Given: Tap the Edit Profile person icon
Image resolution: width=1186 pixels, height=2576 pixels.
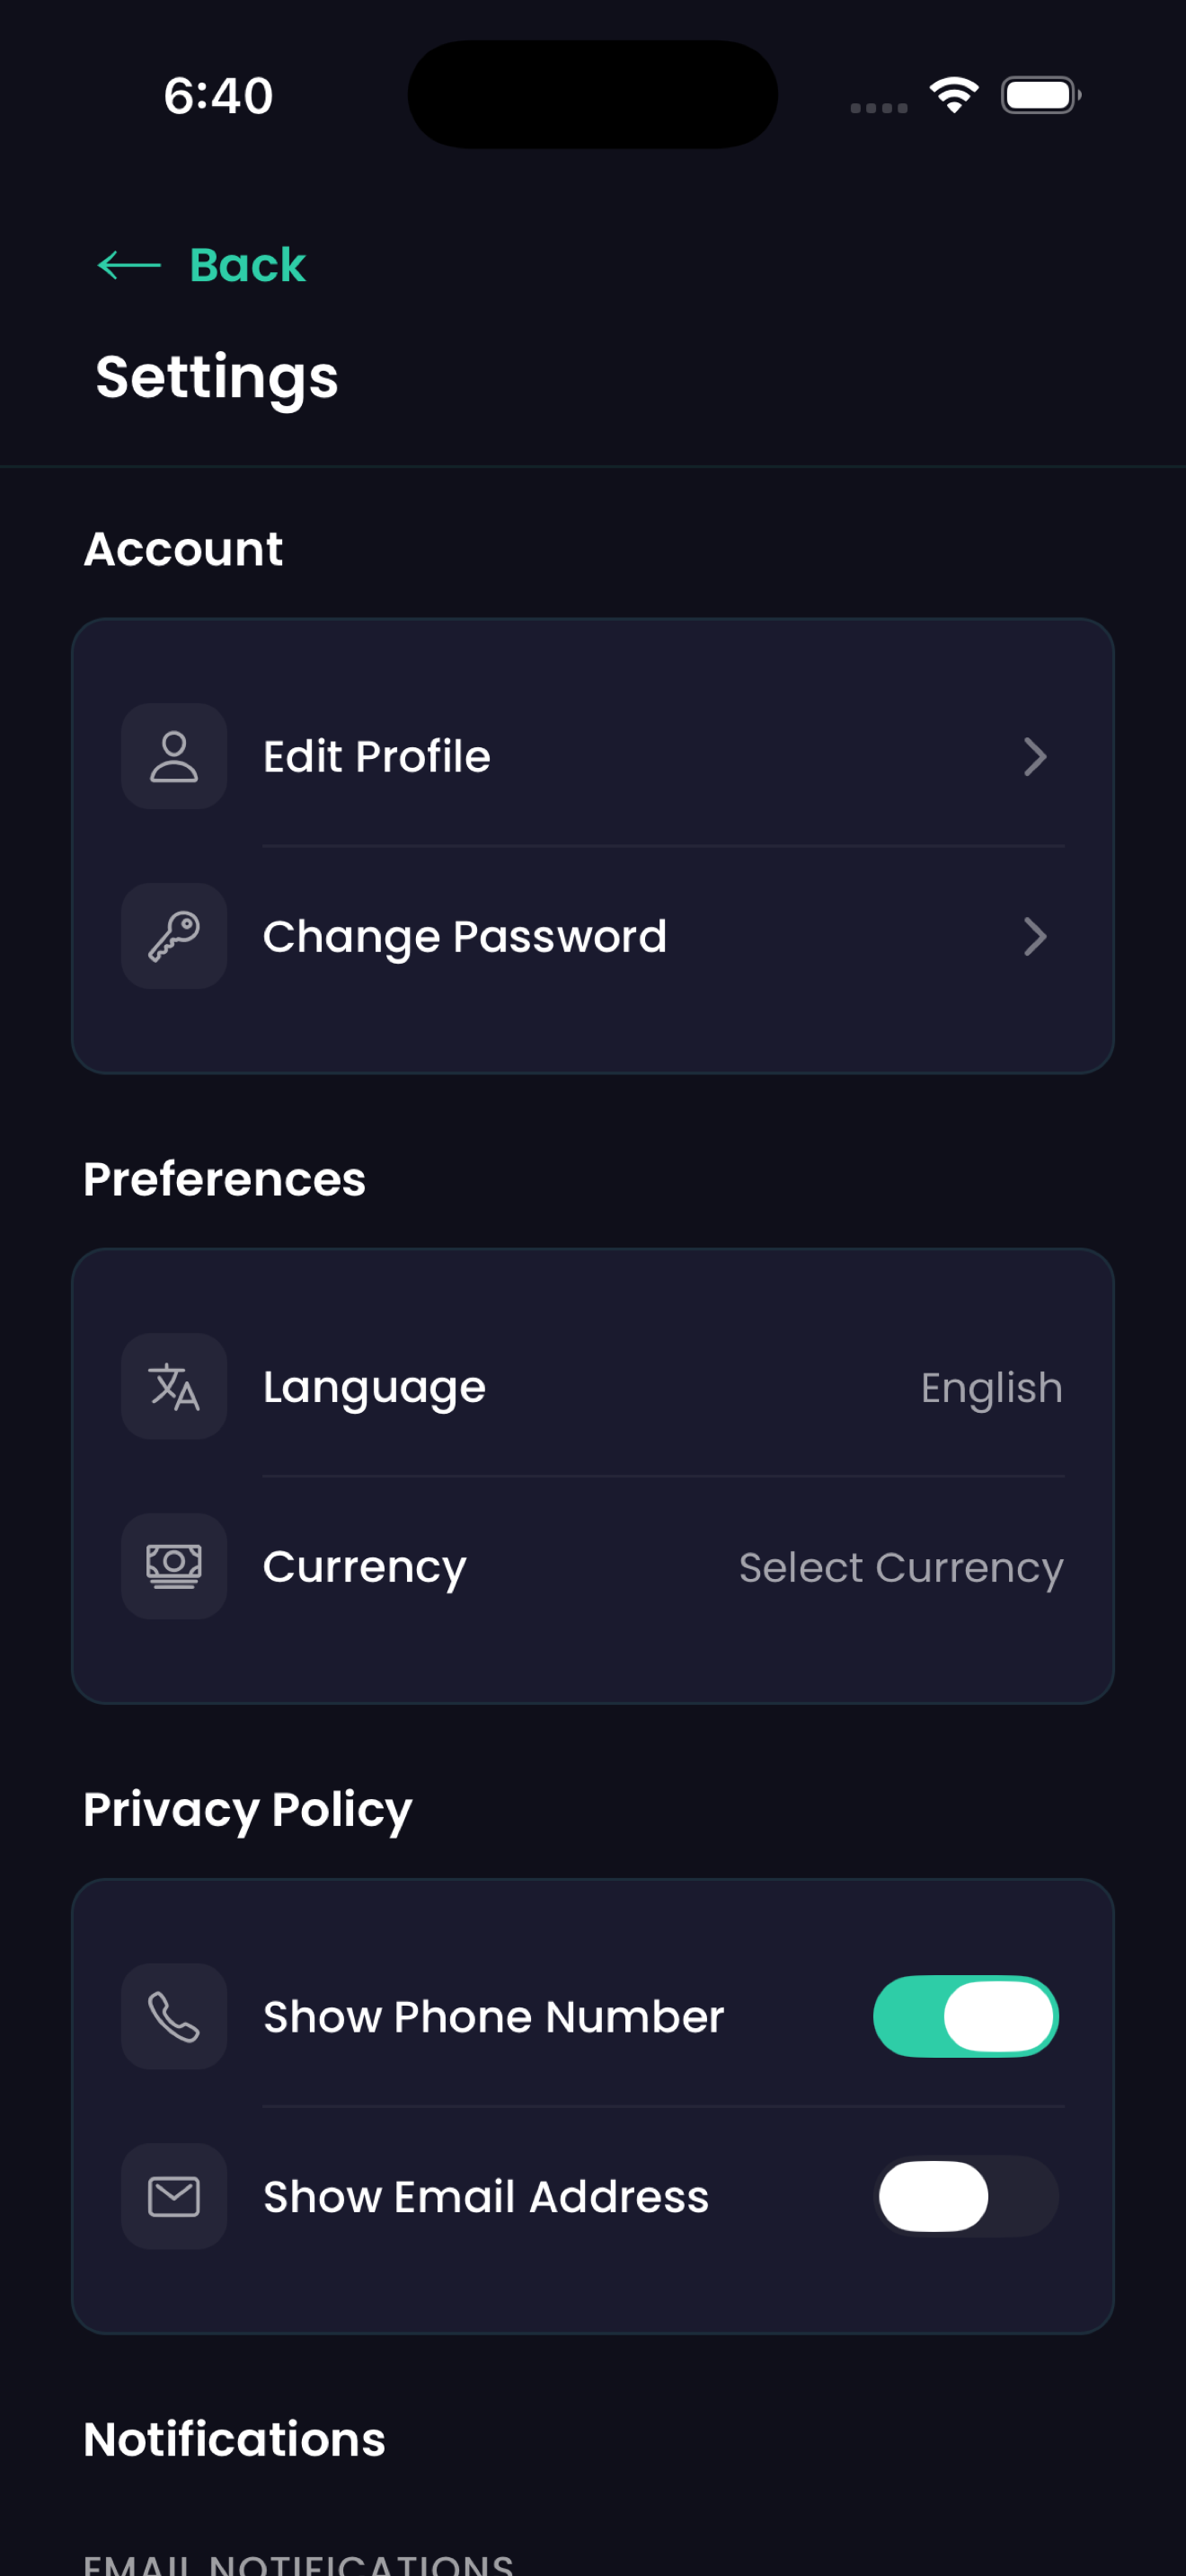Looking at the screenshot, I should pyautogui.click(x=174, y=756).
